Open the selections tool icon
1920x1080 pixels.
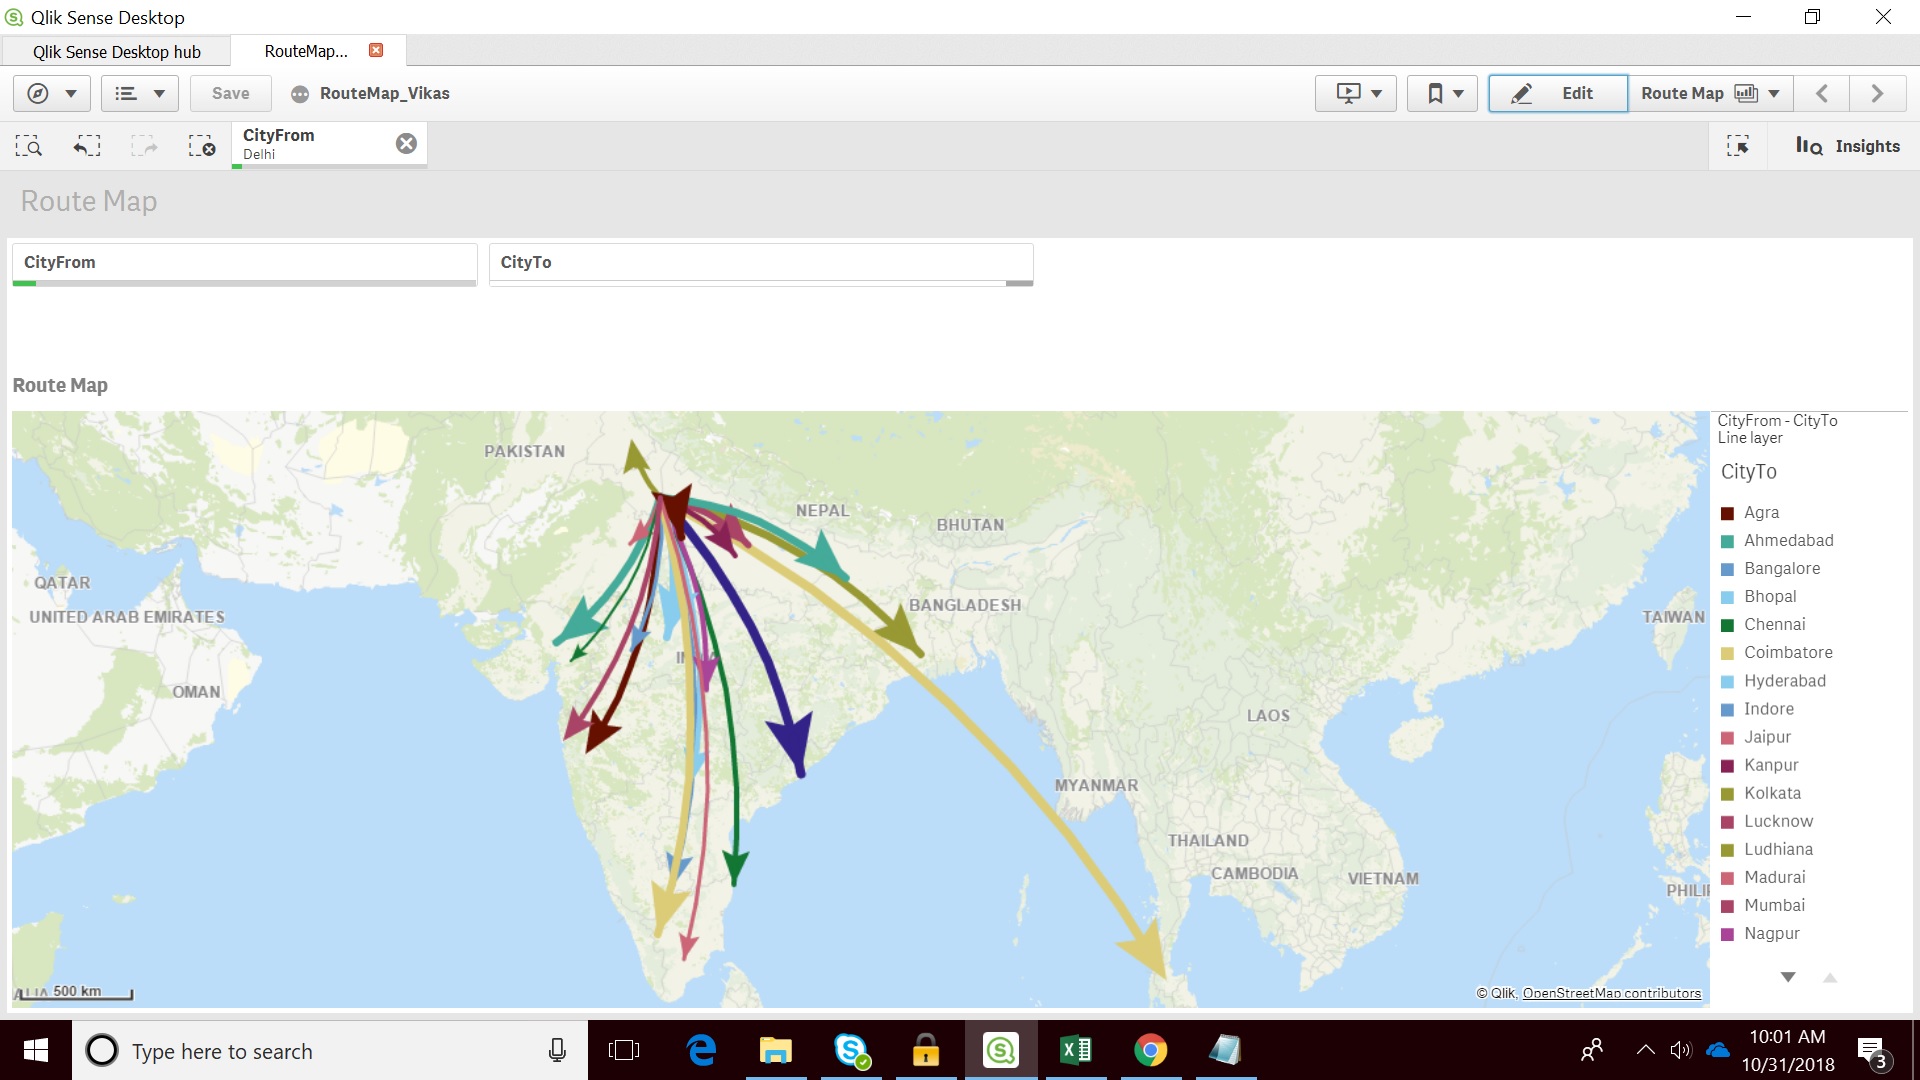(1738, 146)
